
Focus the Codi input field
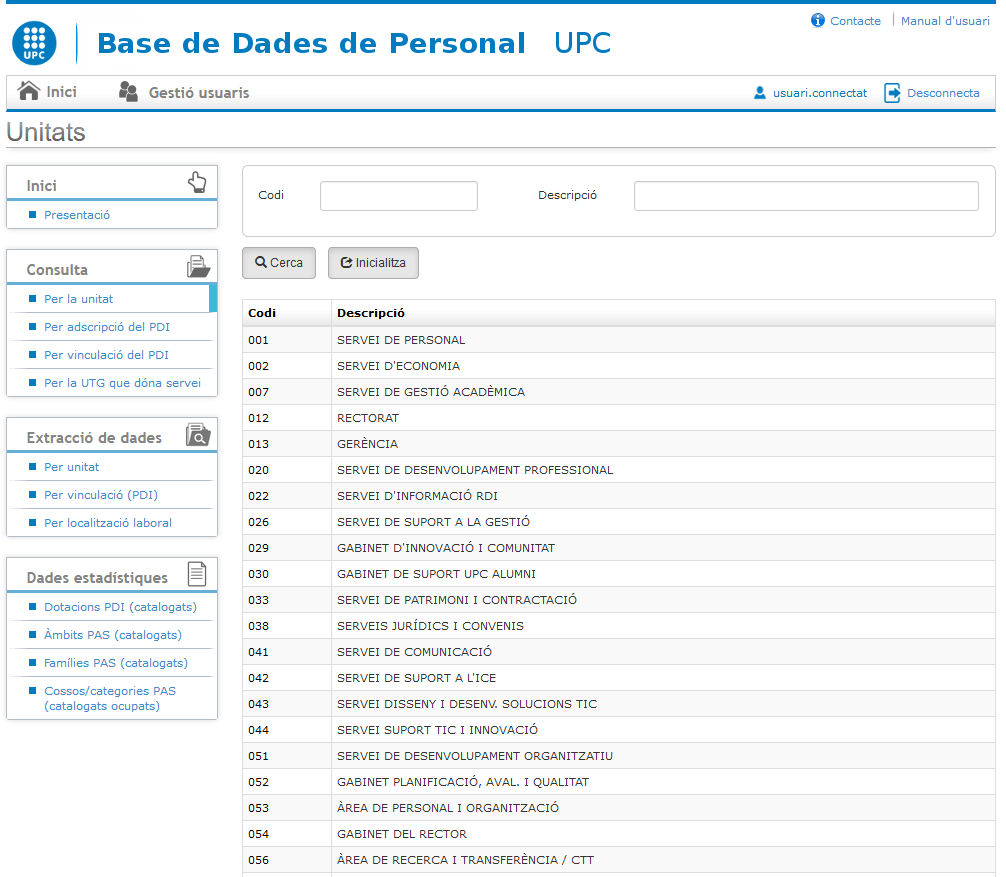(398, 196)
